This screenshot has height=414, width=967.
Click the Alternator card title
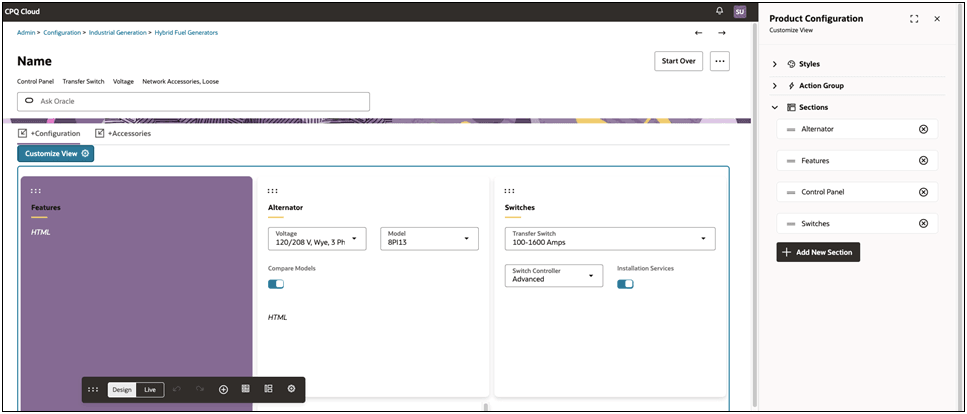286,208
